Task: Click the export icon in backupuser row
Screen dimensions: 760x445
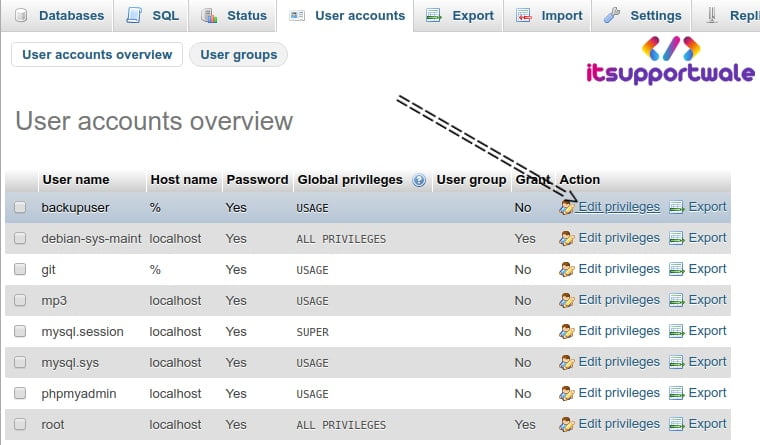Action: click(x=677, y=207)
